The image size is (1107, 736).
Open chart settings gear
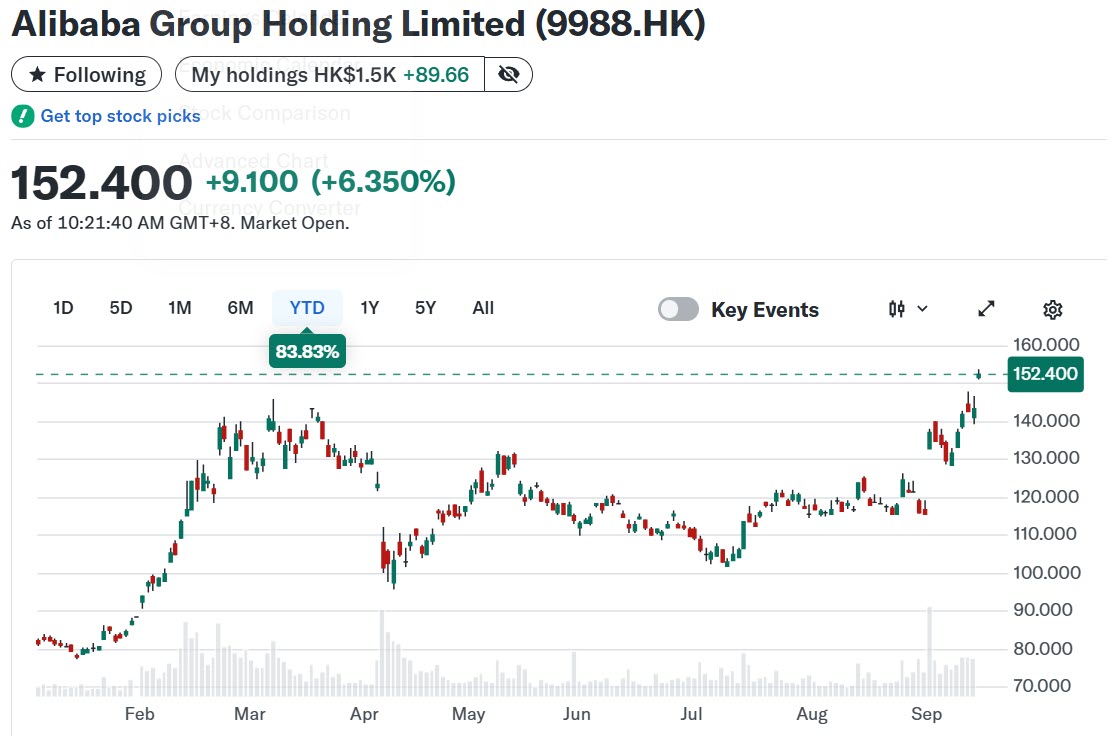click(x=1053, y=309)
